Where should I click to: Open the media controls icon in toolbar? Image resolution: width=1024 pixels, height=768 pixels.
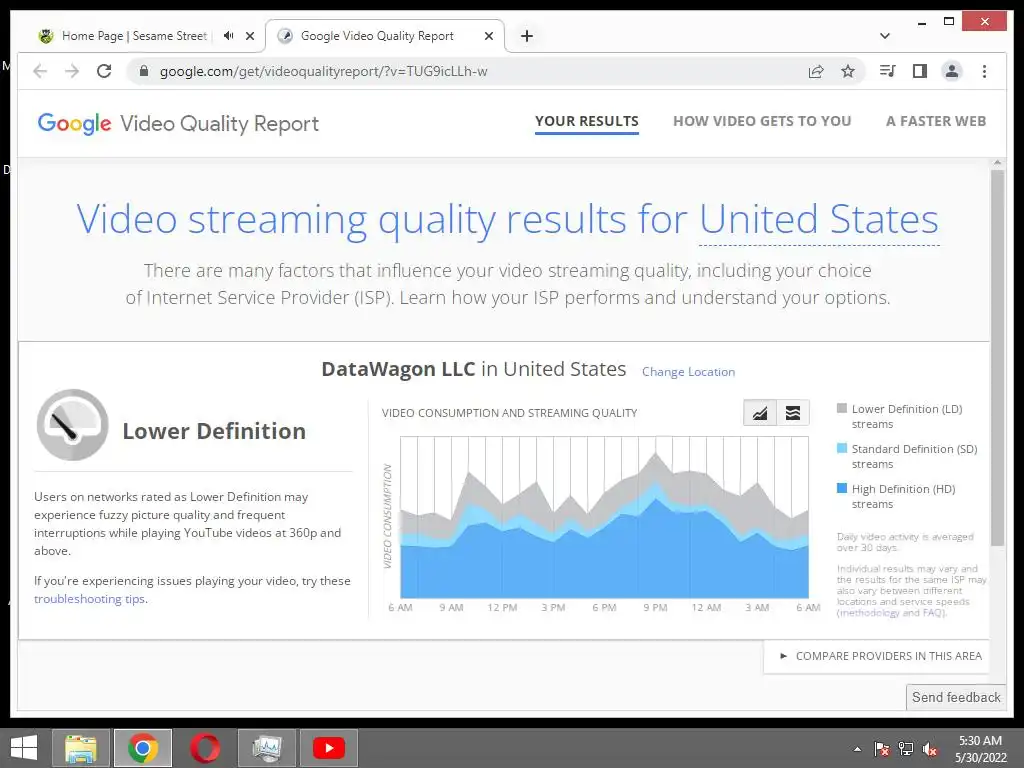pyautogui.click(x=888, y=71)
